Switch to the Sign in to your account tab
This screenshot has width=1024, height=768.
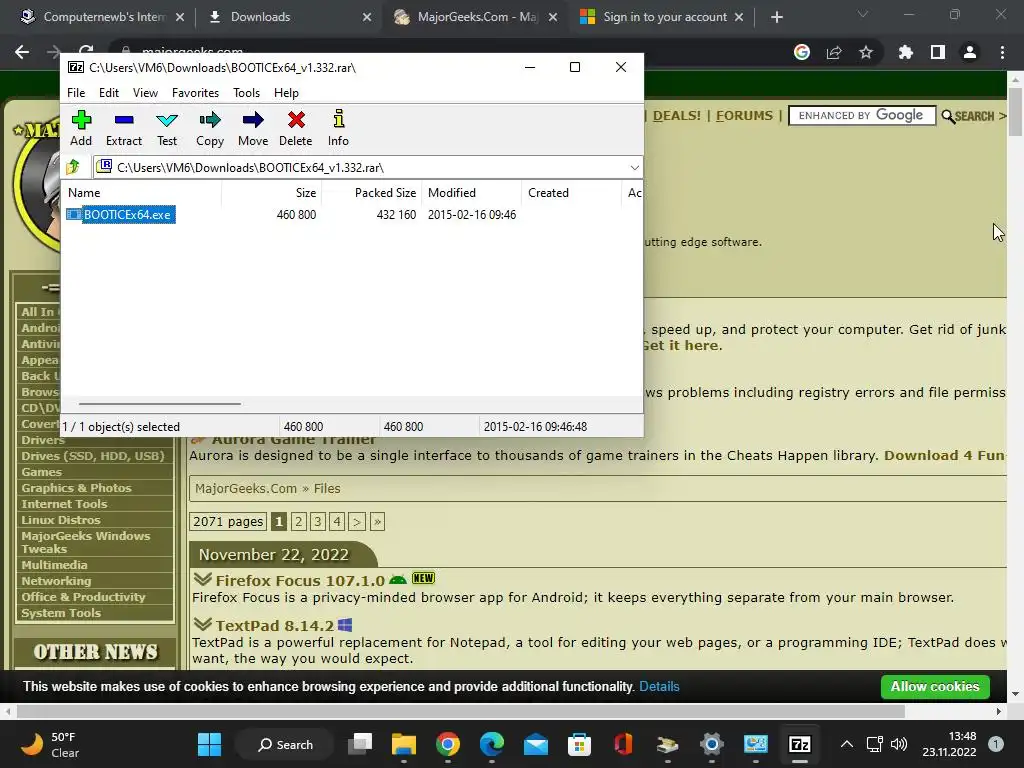[x=663, y=17]
